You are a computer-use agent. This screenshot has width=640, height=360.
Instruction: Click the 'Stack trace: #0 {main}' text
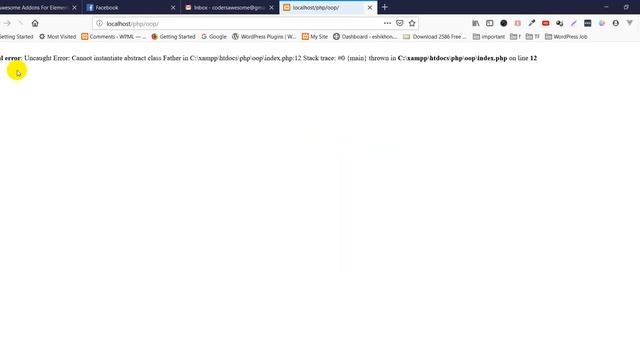point(335,58)
